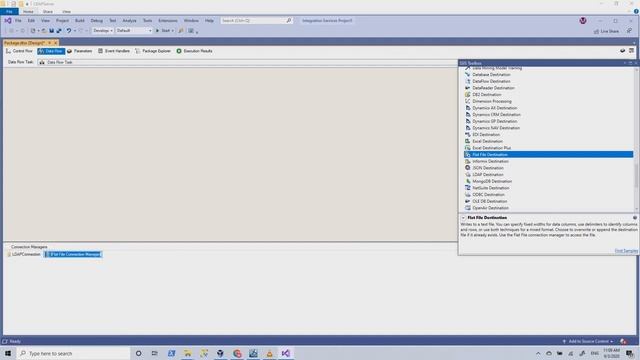Open the user account avatar icon
Image resolution: width=640 pixels, height=360 pixels.
coord(583,20)
